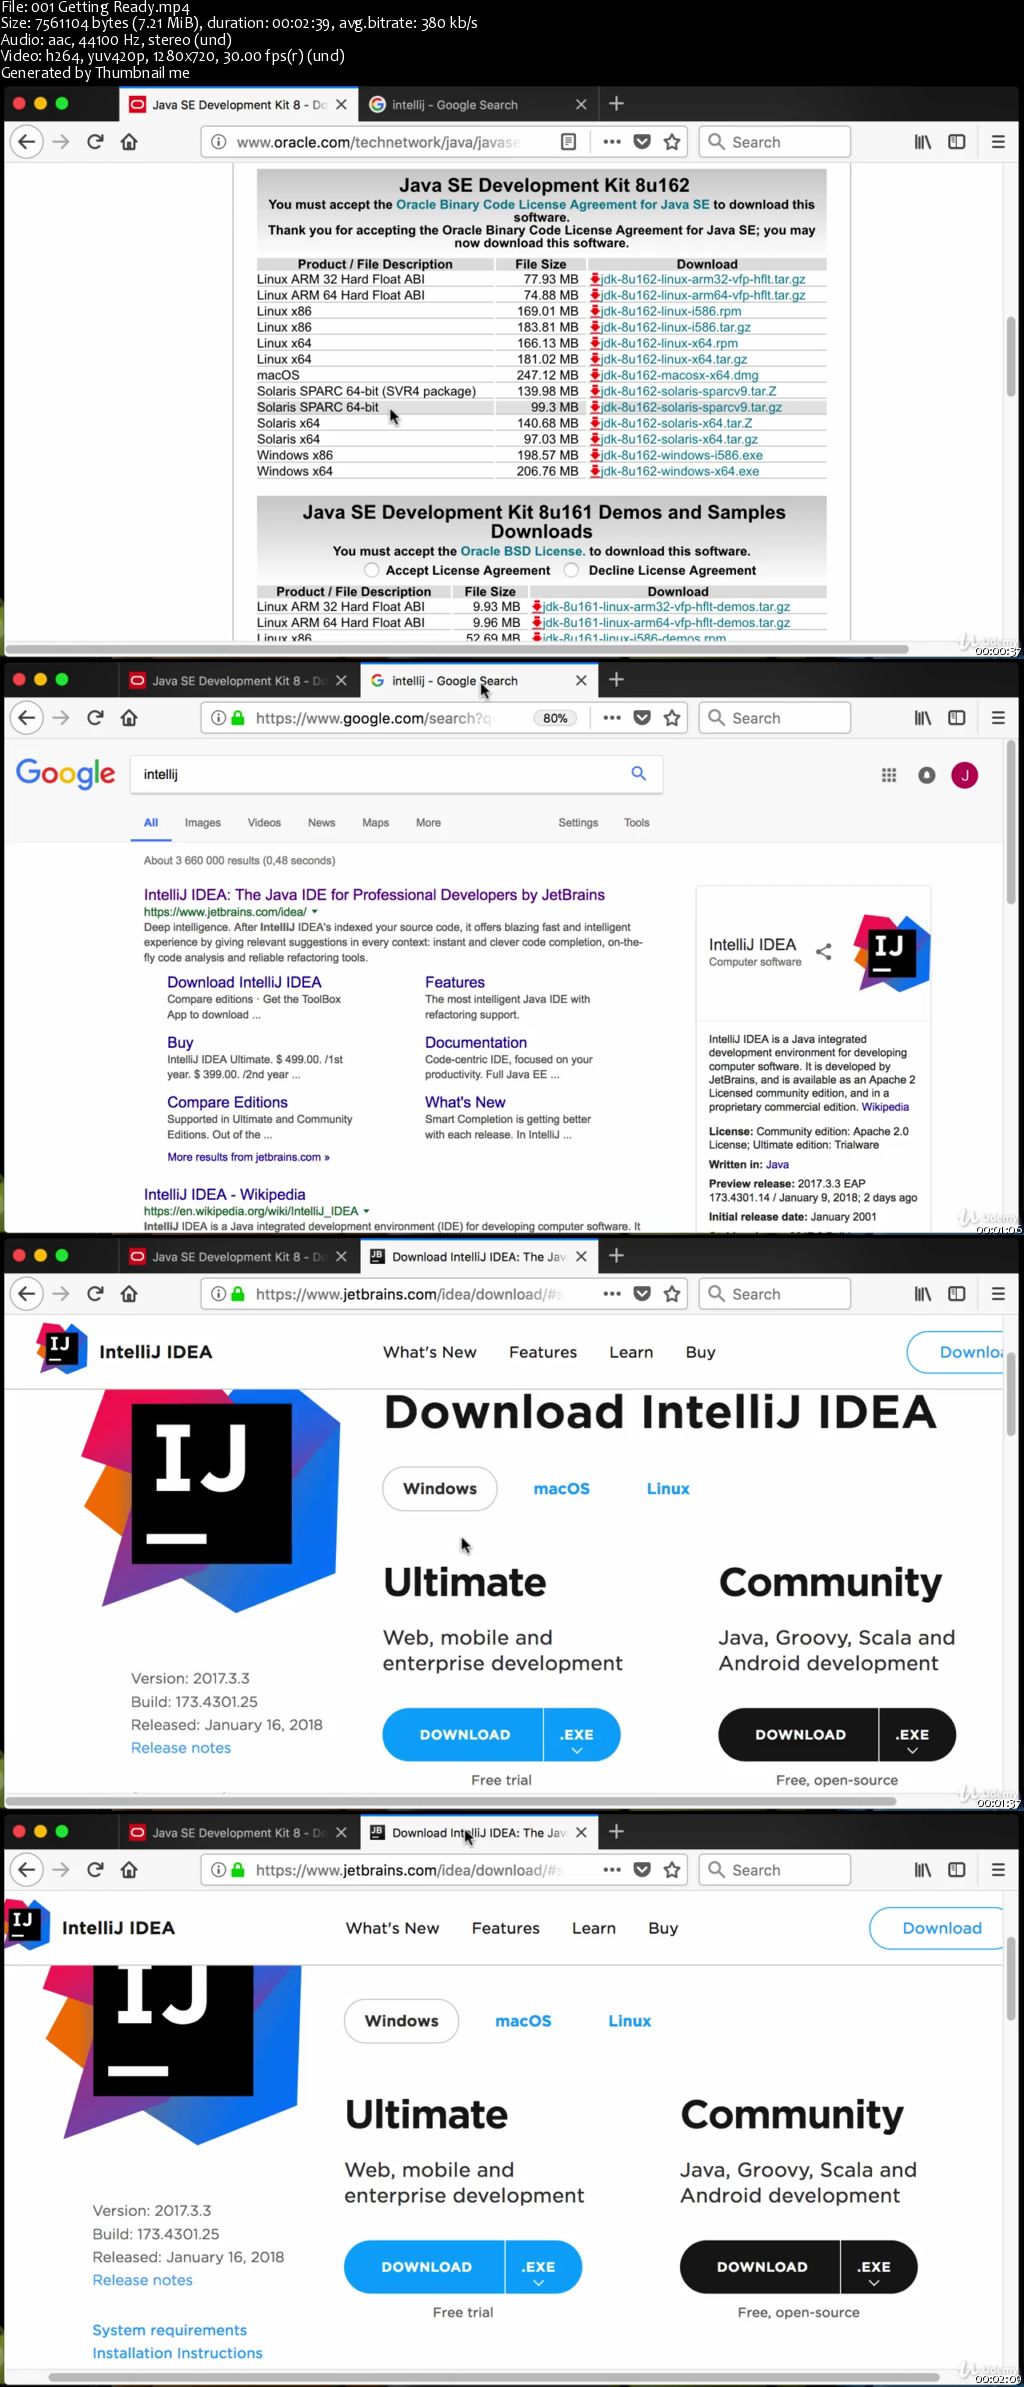Click the Google logo on the results page
Viewport: 1024px width, 2387px height.
tap(65, 773)
